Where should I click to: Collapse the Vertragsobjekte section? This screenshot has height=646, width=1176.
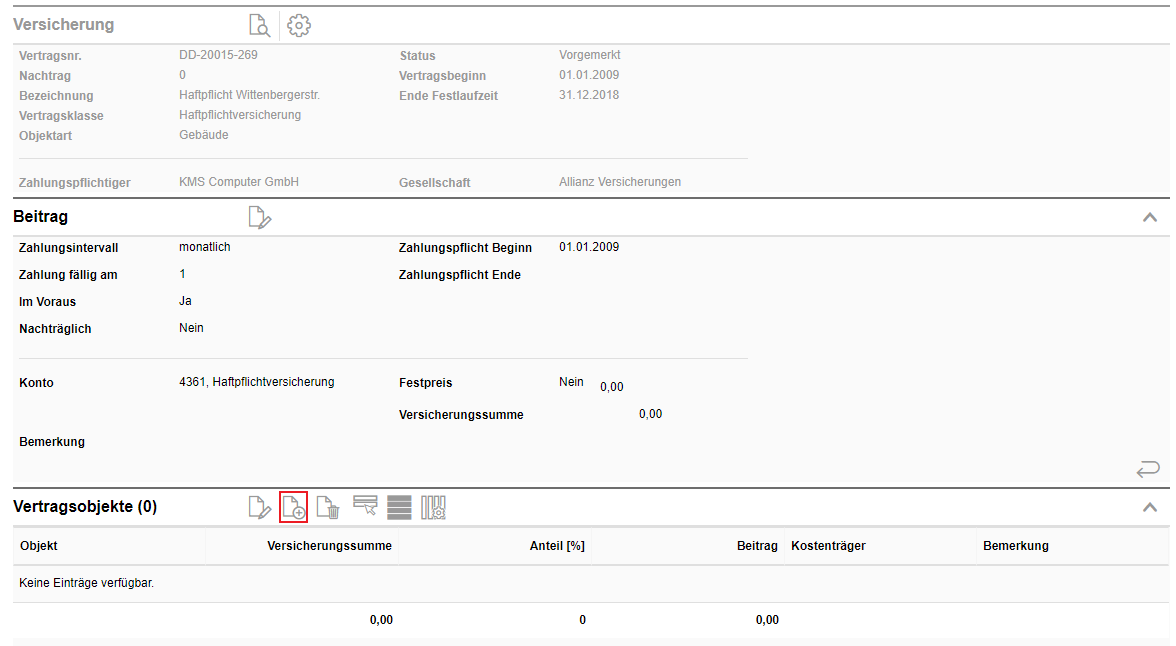pos(1150,507)
